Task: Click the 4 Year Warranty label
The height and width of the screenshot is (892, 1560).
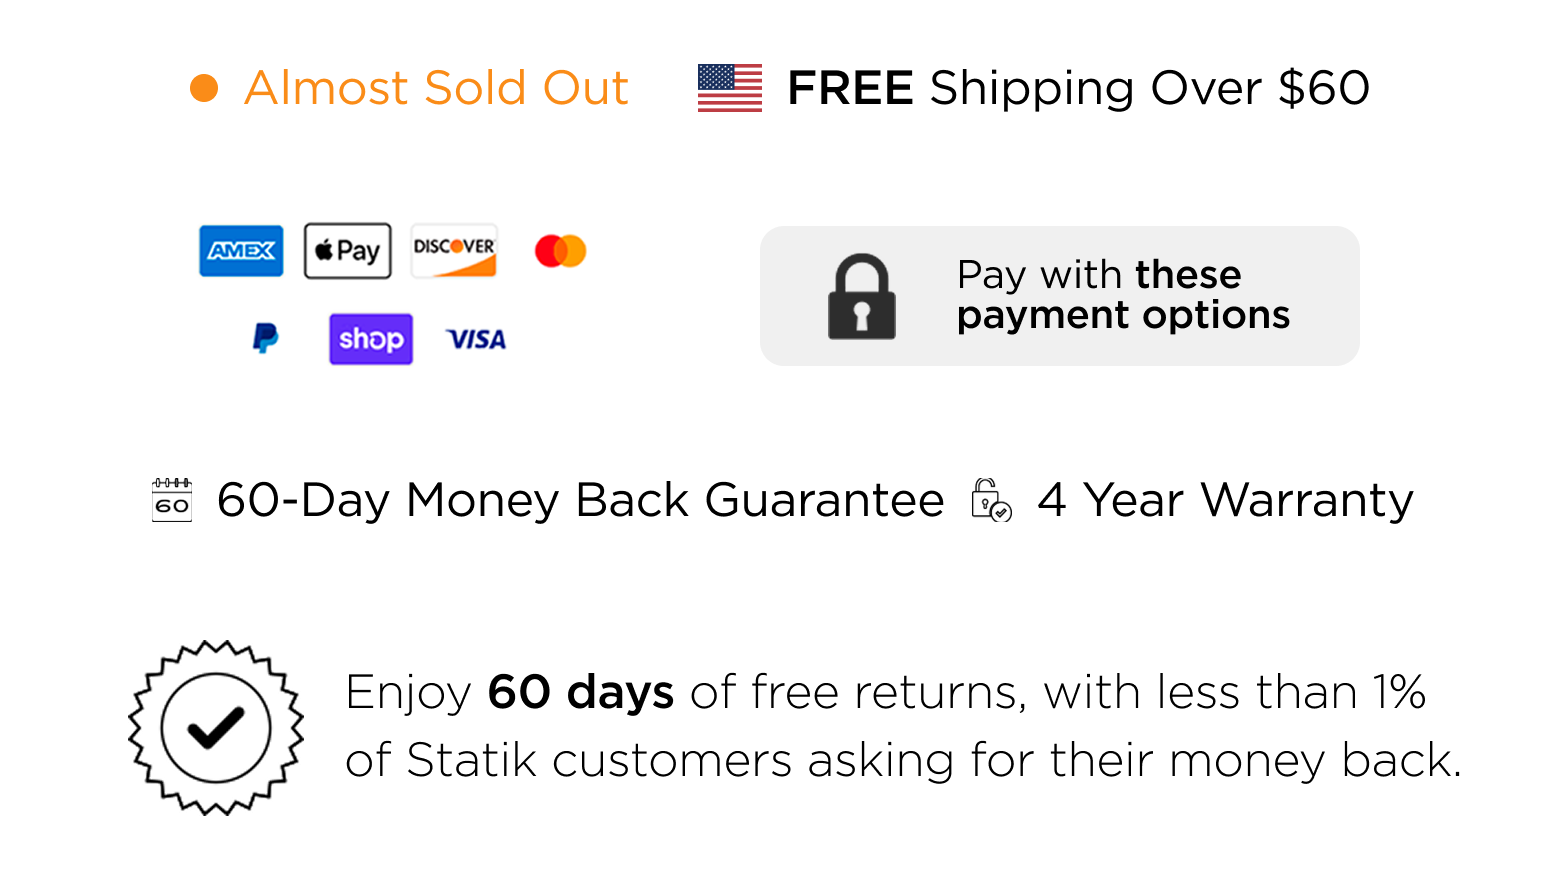Action: [1226, 500]
